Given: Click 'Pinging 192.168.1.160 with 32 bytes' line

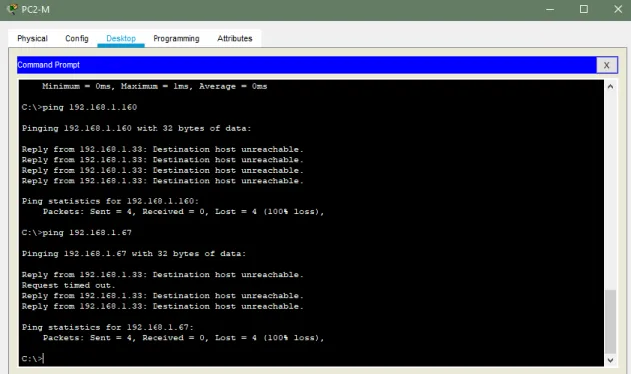Looking at the screenshot, I should pos(136,128).
